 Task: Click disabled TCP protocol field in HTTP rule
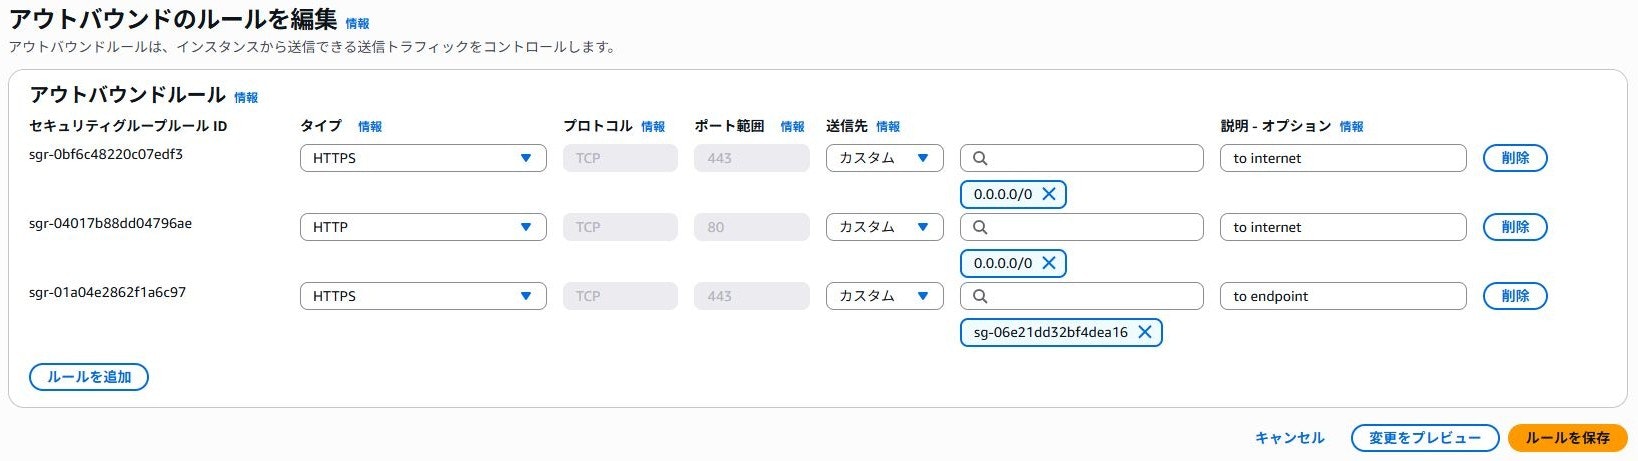[620, 227]
